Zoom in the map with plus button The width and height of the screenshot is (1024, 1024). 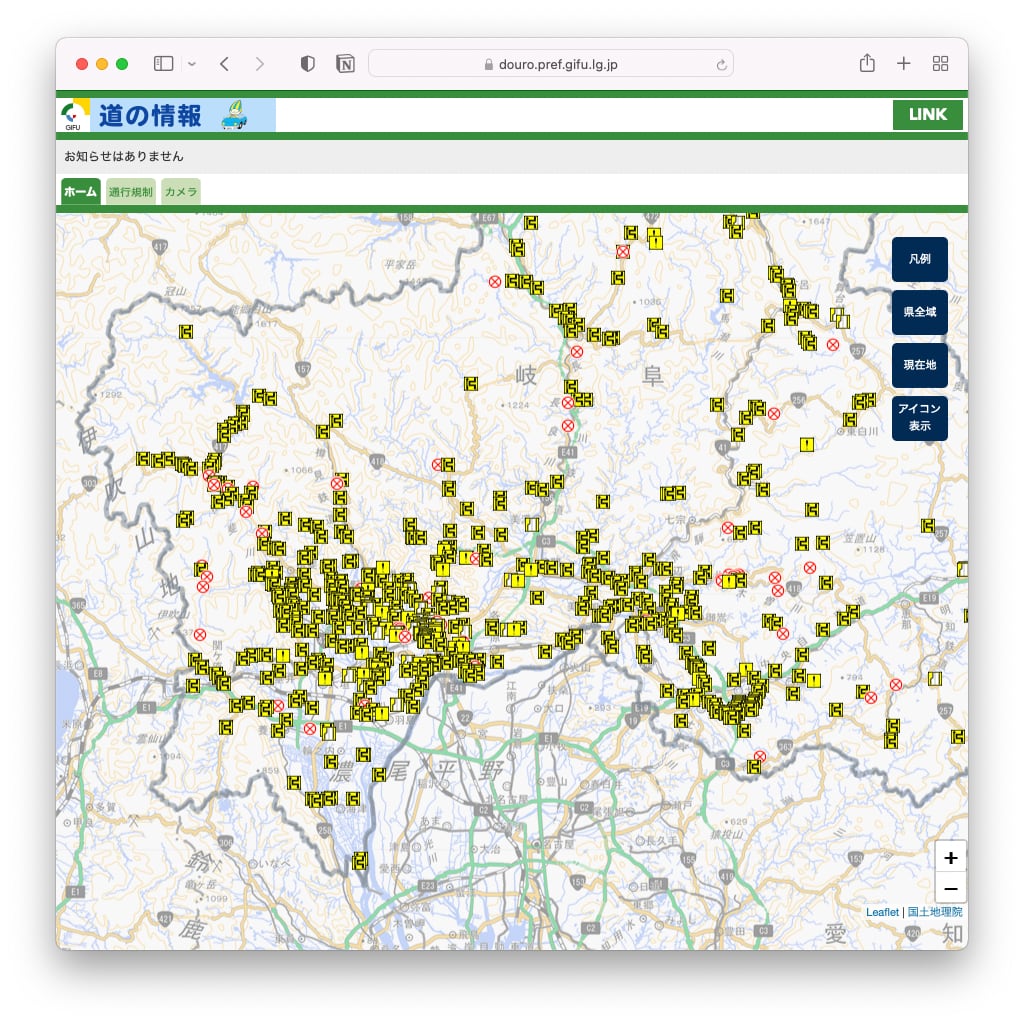[950, 858]
